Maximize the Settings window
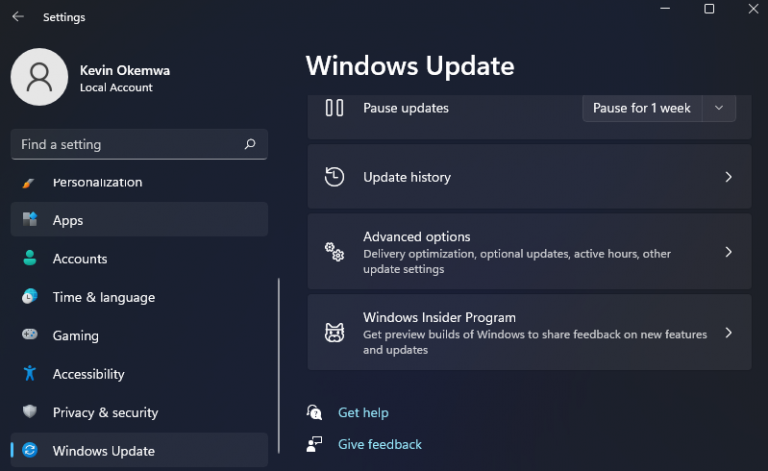Screen dimensions: 768x471 point(709,9)
